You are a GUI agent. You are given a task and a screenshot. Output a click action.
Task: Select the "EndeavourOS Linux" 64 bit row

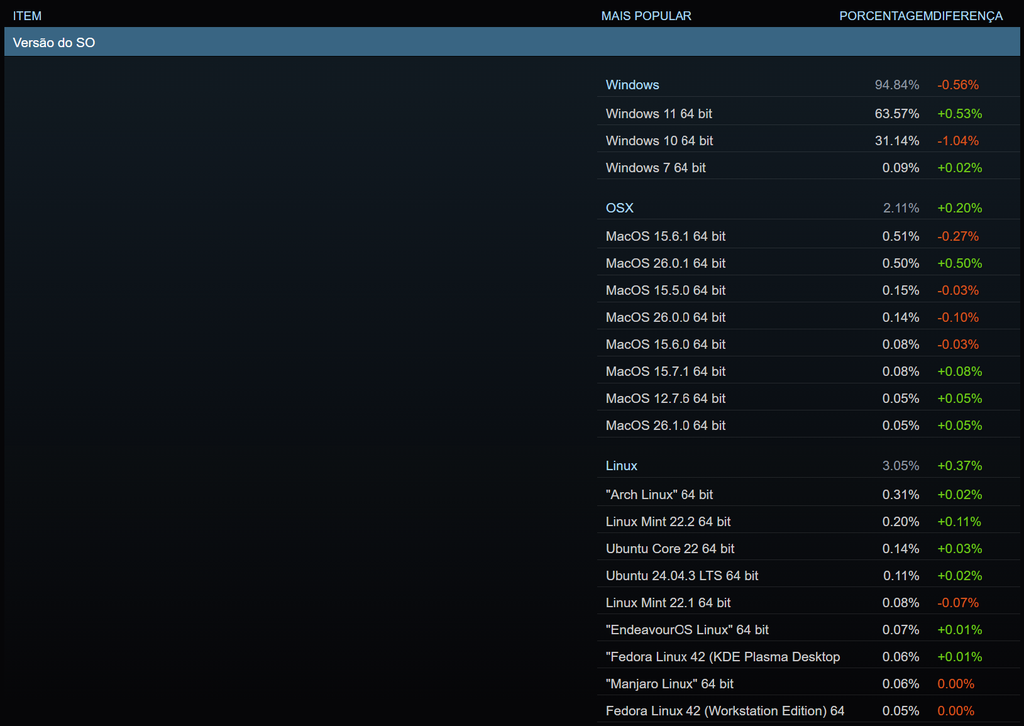click(x=687, y=630)
